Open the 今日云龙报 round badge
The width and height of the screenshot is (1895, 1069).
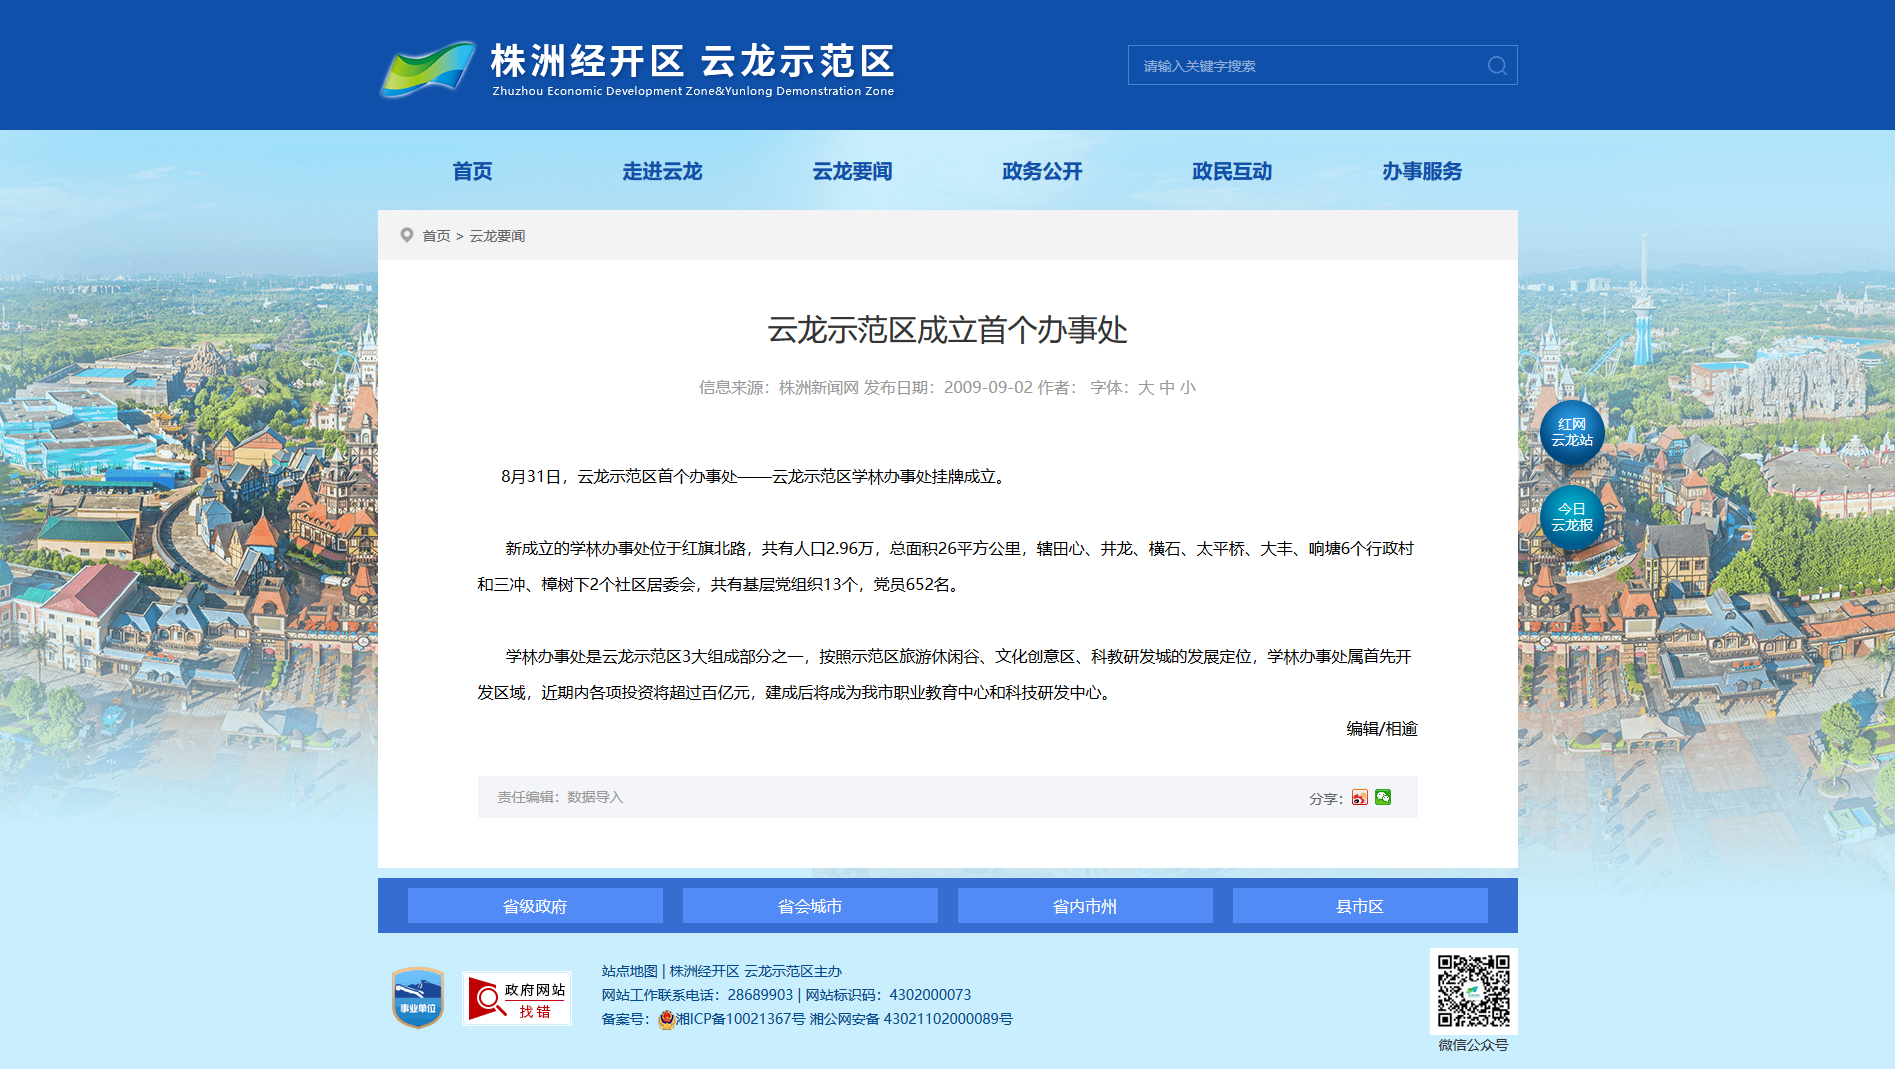click(x=1571, y=518)
